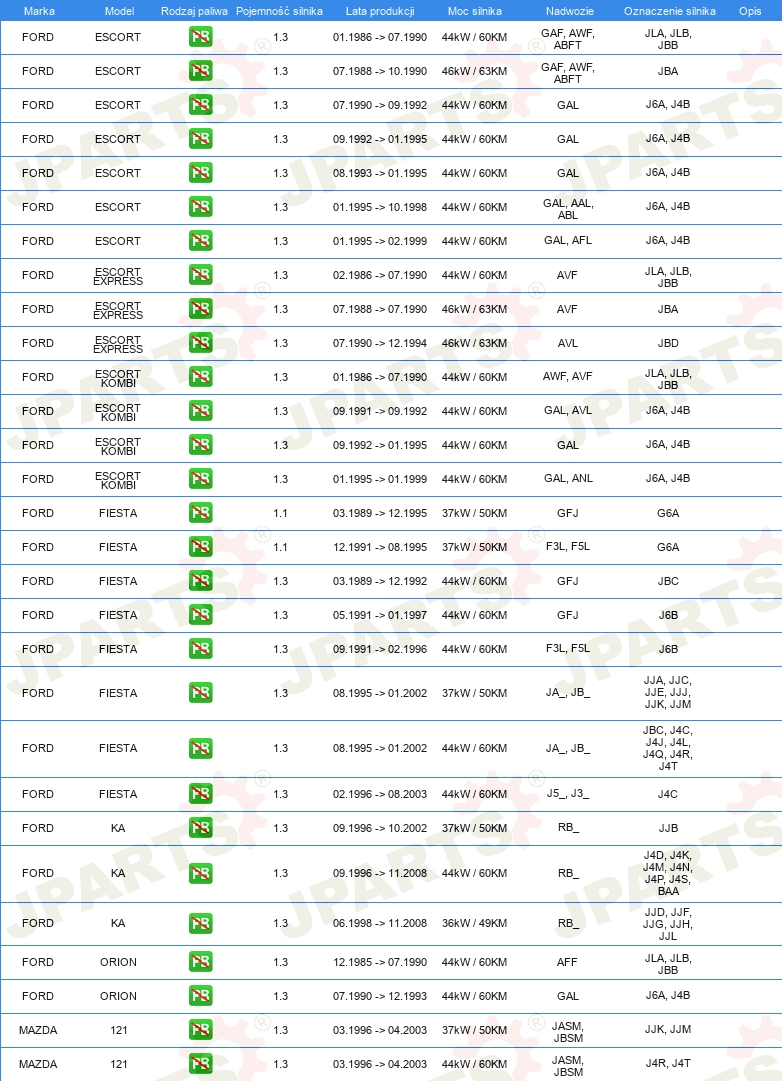Click the Moc silnika column header

474,11
